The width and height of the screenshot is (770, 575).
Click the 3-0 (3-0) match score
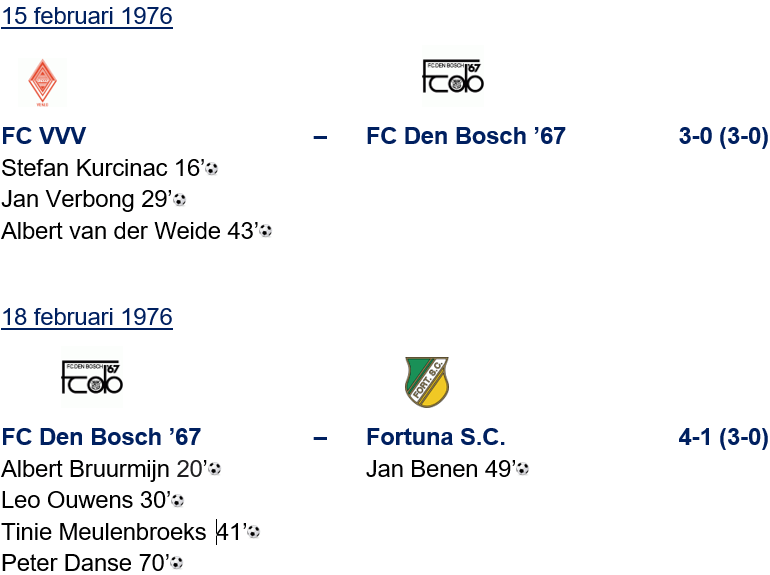tap(723, 136)
